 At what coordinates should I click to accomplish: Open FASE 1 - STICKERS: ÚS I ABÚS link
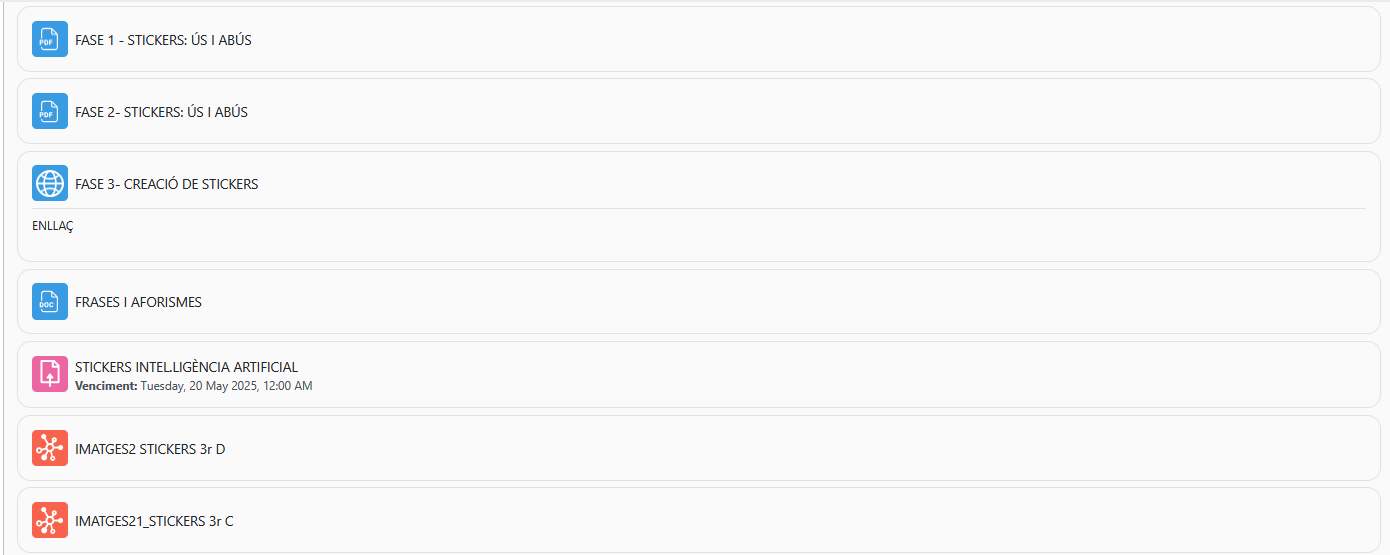click(163, 40)
